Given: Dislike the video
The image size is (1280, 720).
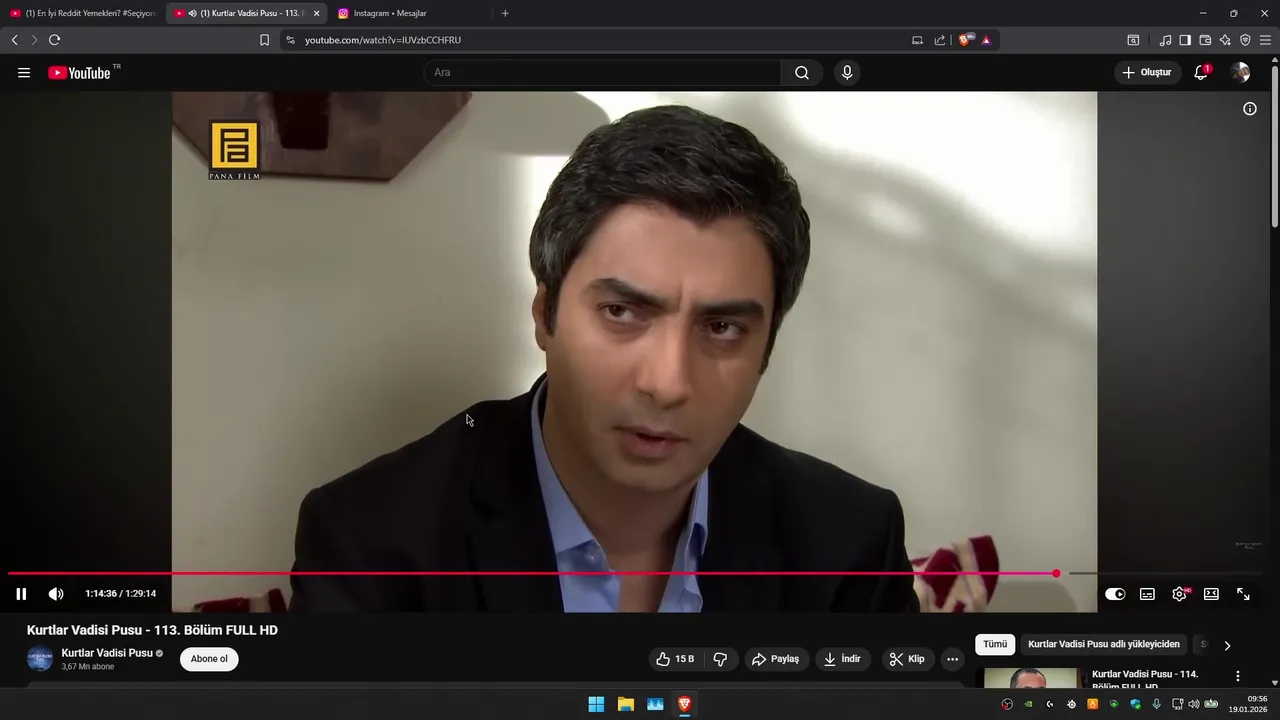Looking at the screenshot, I should [x=720, y=659].
